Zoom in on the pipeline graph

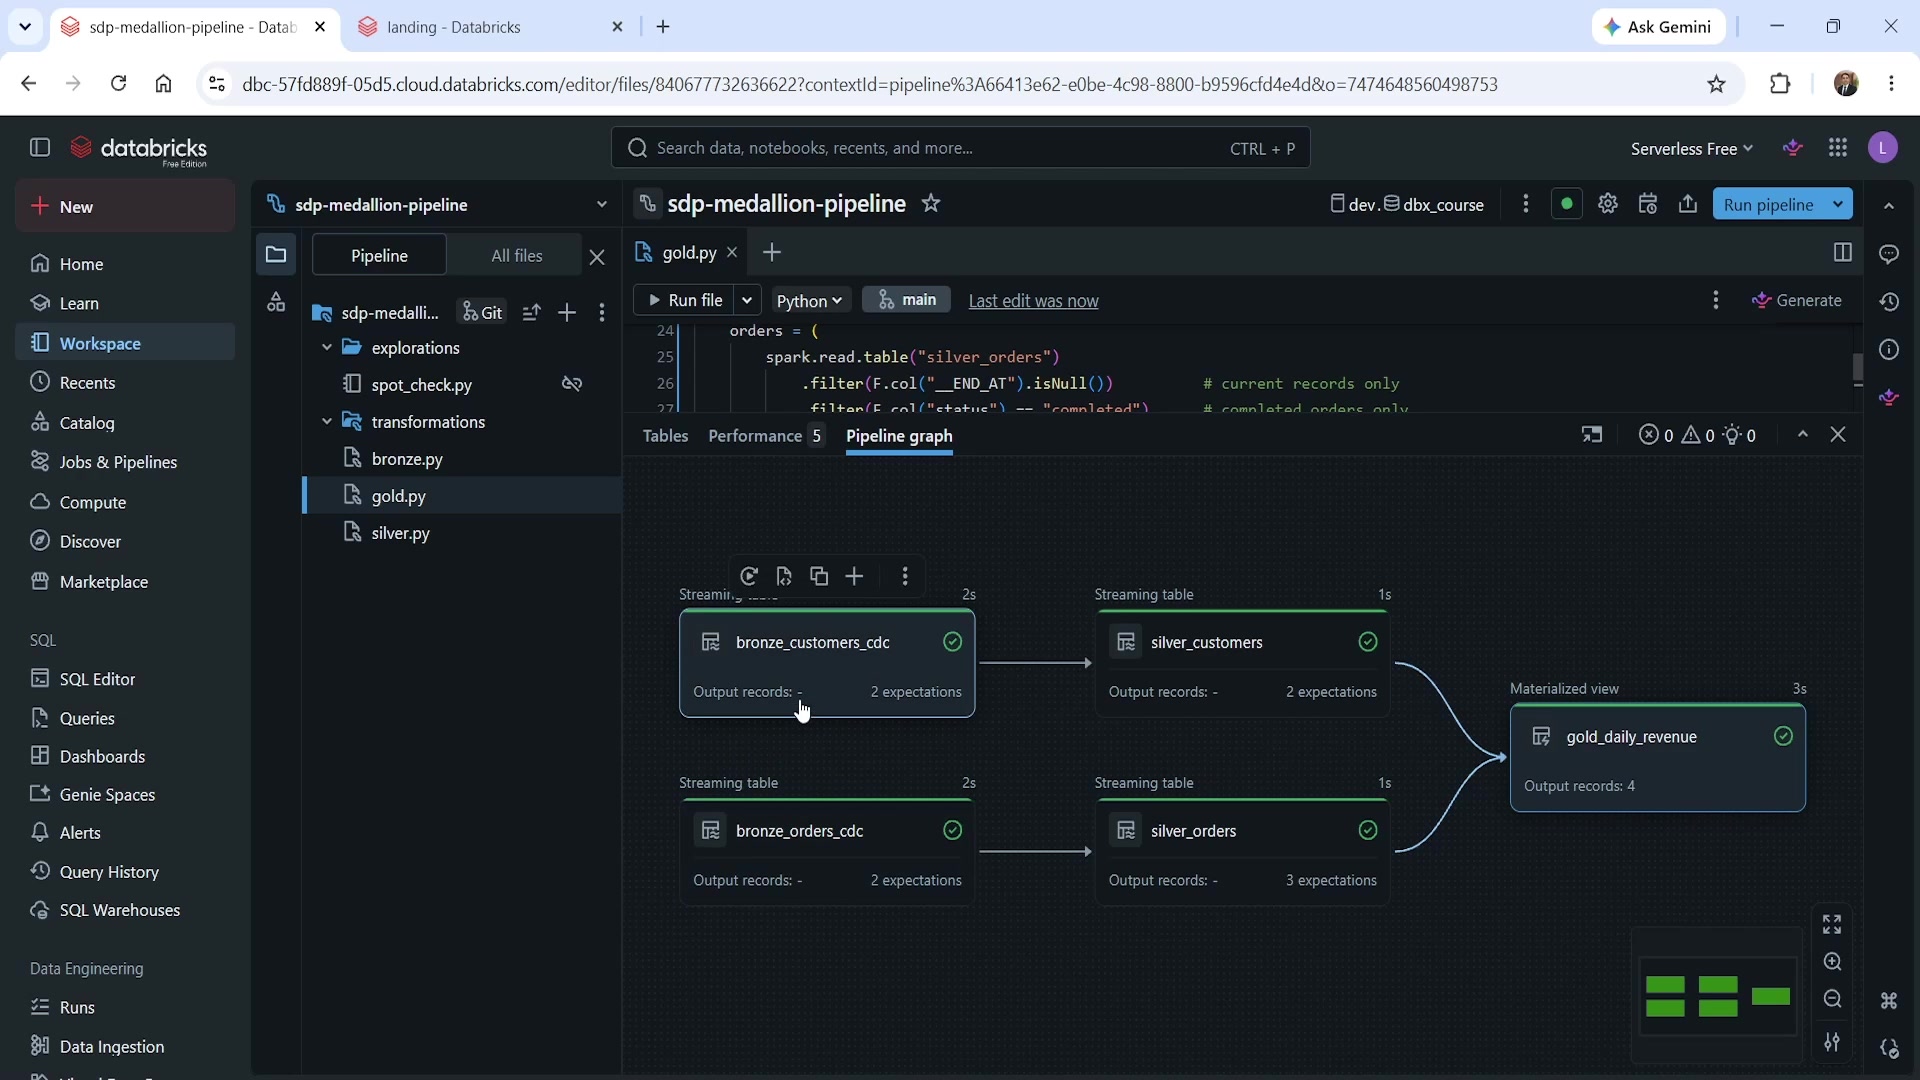click(x=1832, y=962)
